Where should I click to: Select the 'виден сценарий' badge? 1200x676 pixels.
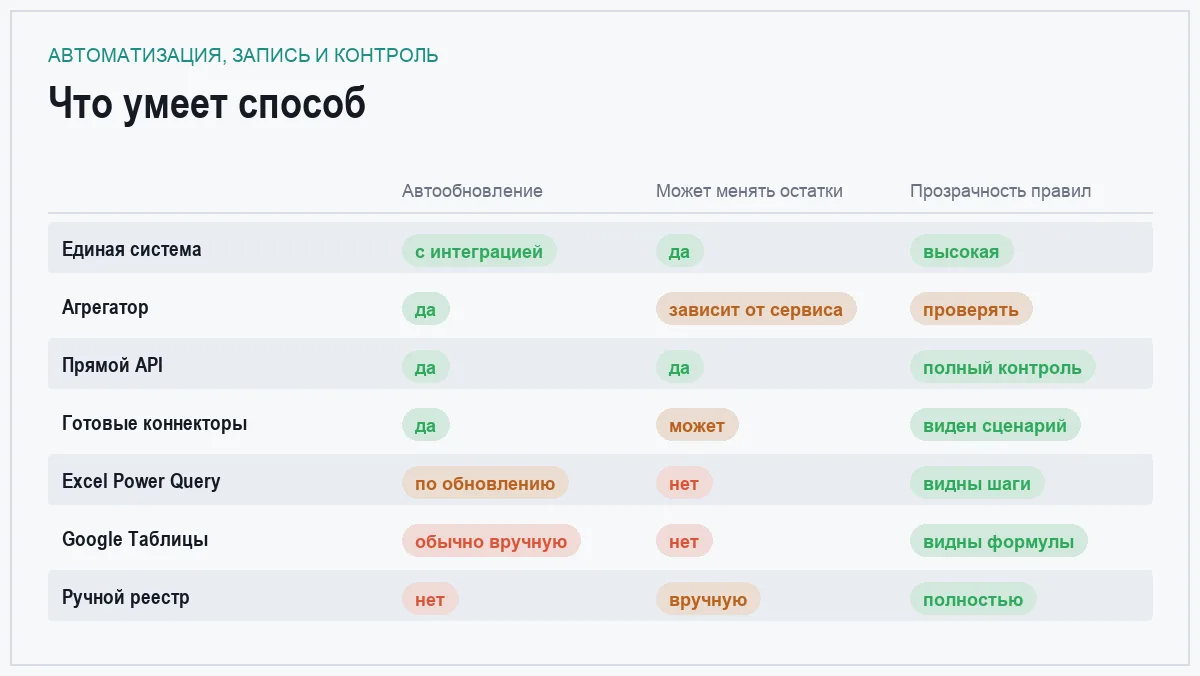[995, 425]
